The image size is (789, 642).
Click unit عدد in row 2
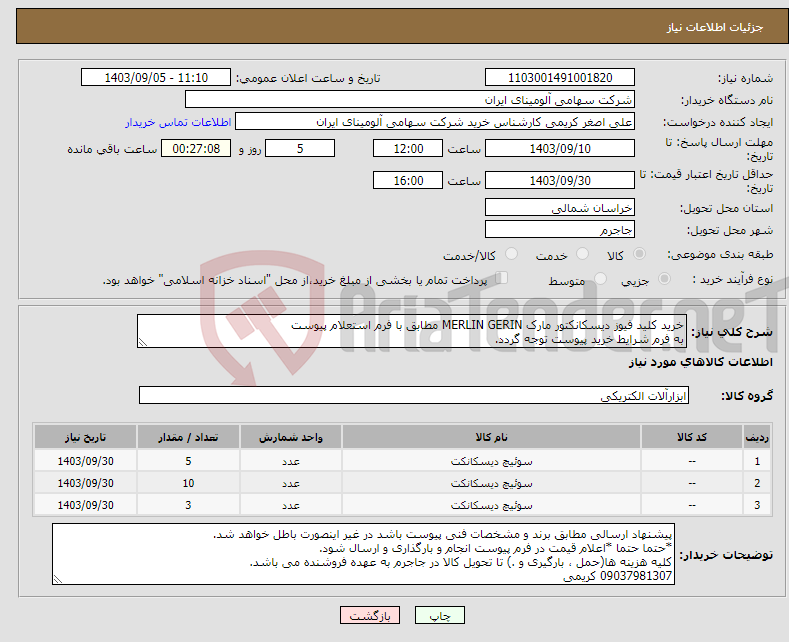tap(291, 484)
